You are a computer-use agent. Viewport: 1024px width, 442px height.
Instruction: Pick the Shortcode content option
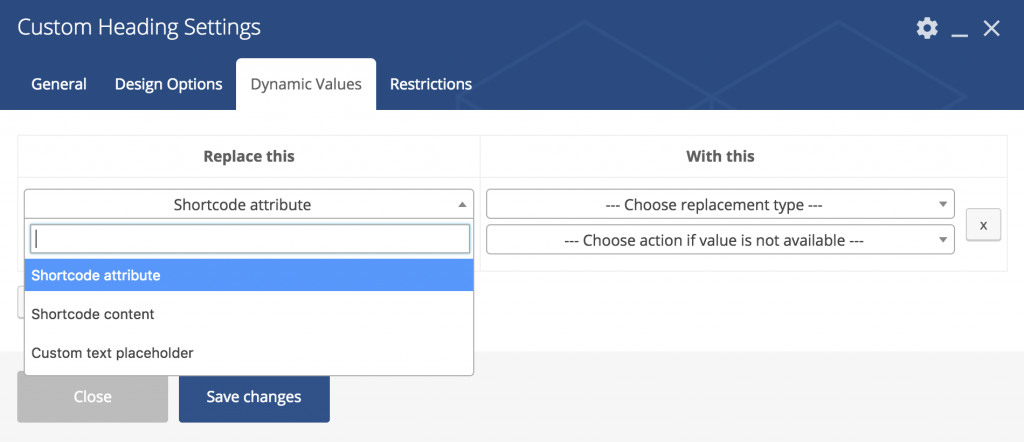tap(249, 314)
